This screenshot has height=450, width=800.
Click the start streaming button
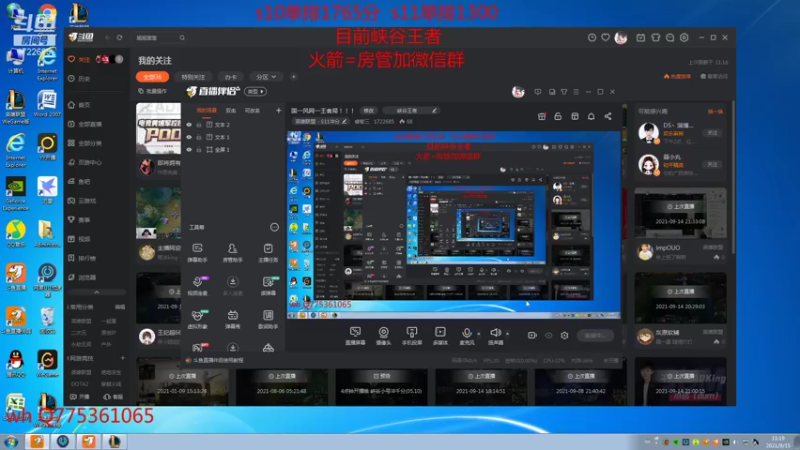595,335
